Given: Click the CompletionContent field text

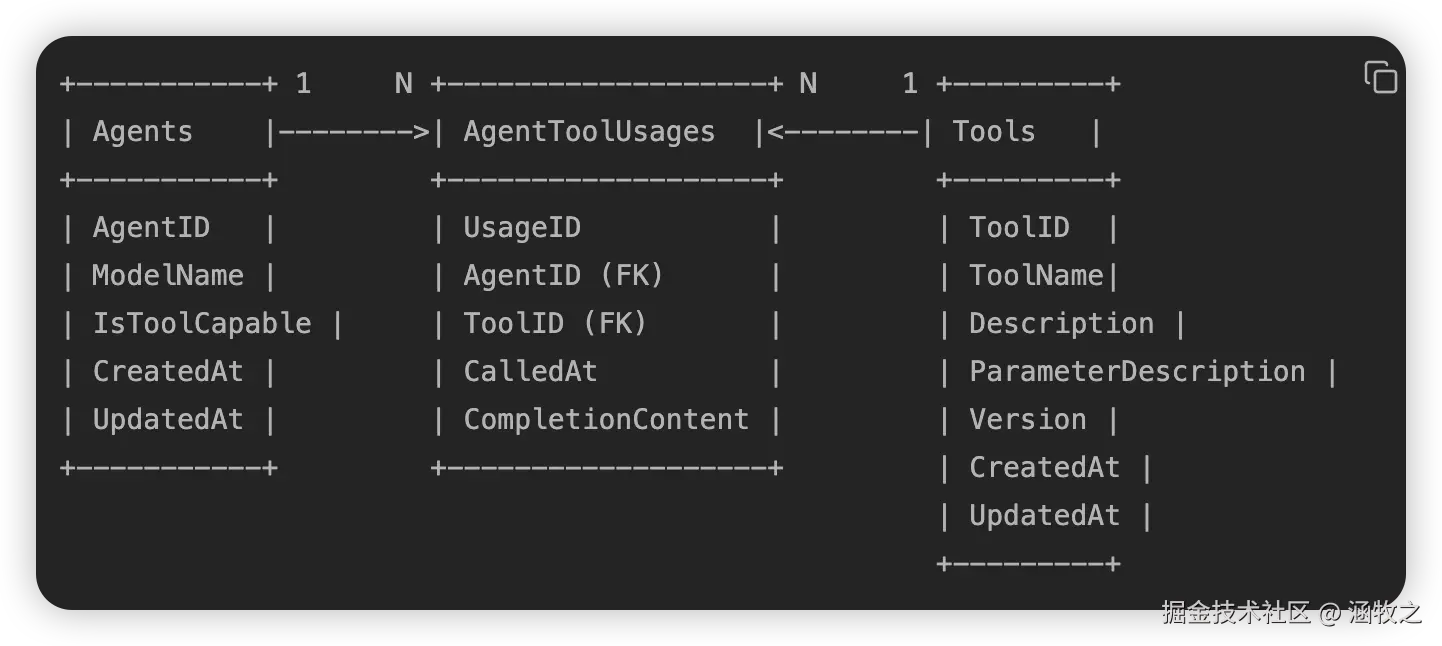Looking at the screenshot, I should pyautogui.click(x=606, y=420).
